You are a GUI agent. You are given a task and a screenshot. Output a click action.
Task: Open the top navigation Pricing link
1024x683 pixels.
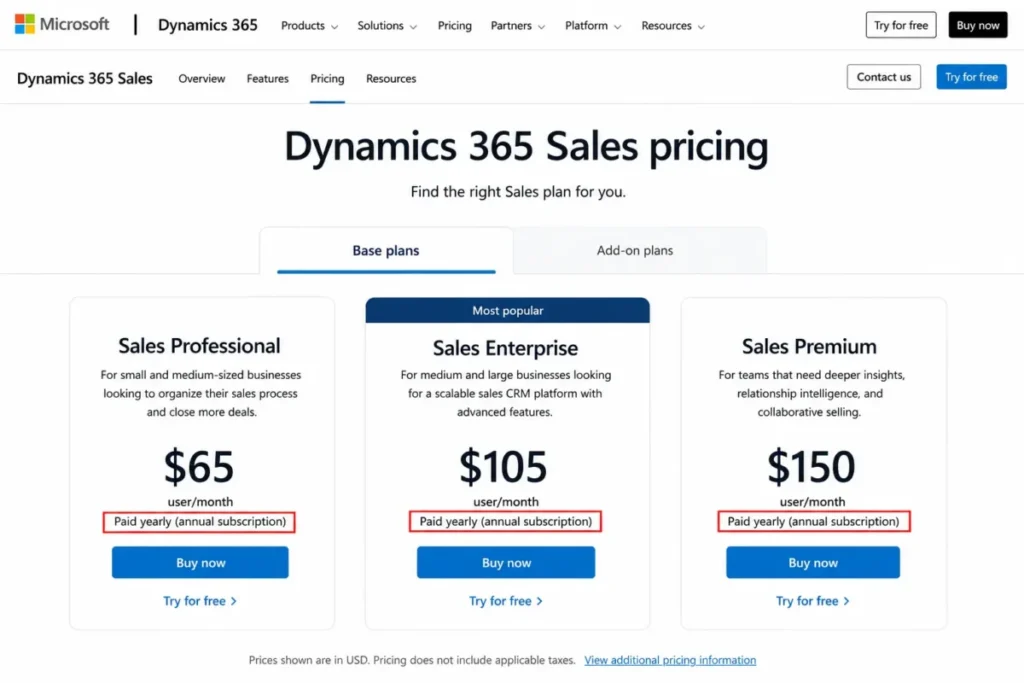pos(455,25)
